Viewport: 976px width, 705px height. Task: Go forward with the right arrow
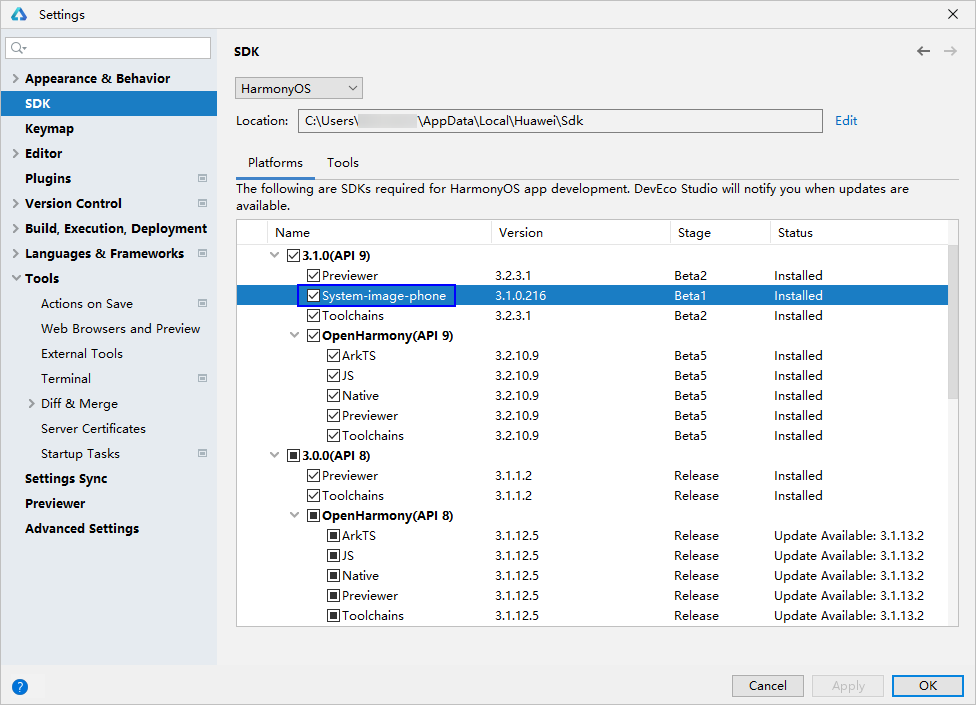click(950, 51)
